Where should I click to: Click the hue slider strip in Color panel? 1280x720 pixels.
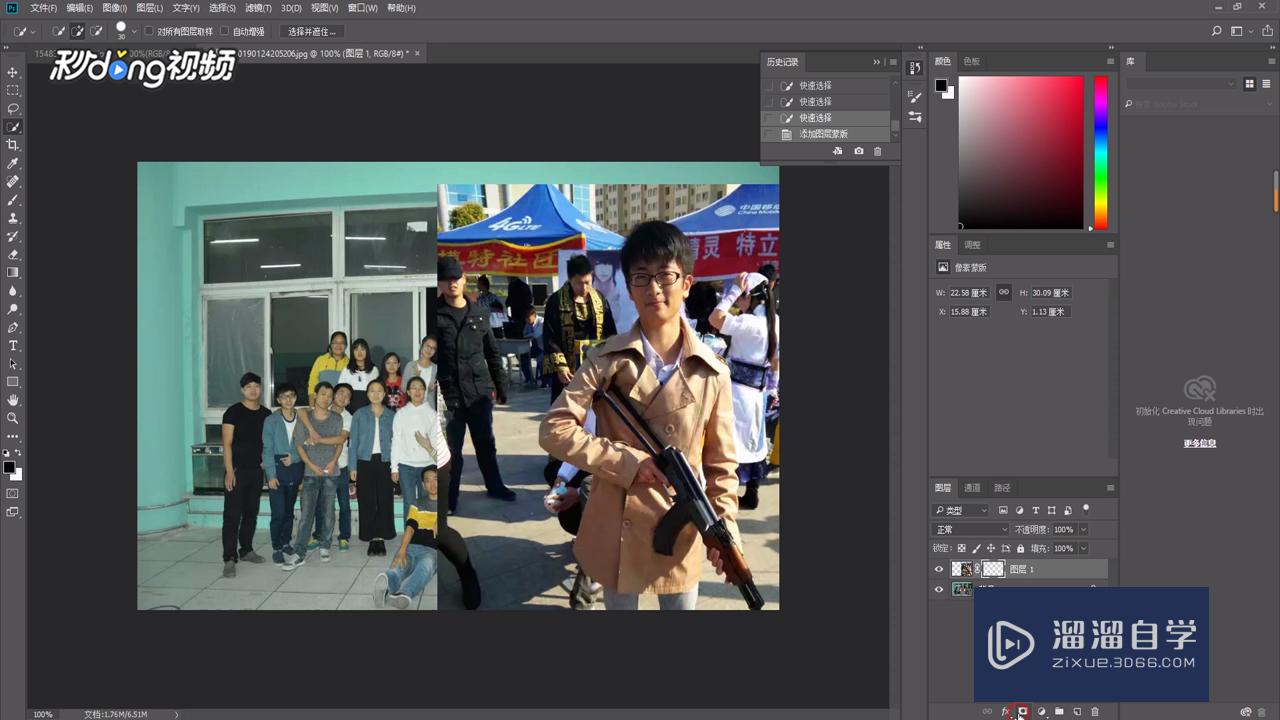coord(1100,152)
